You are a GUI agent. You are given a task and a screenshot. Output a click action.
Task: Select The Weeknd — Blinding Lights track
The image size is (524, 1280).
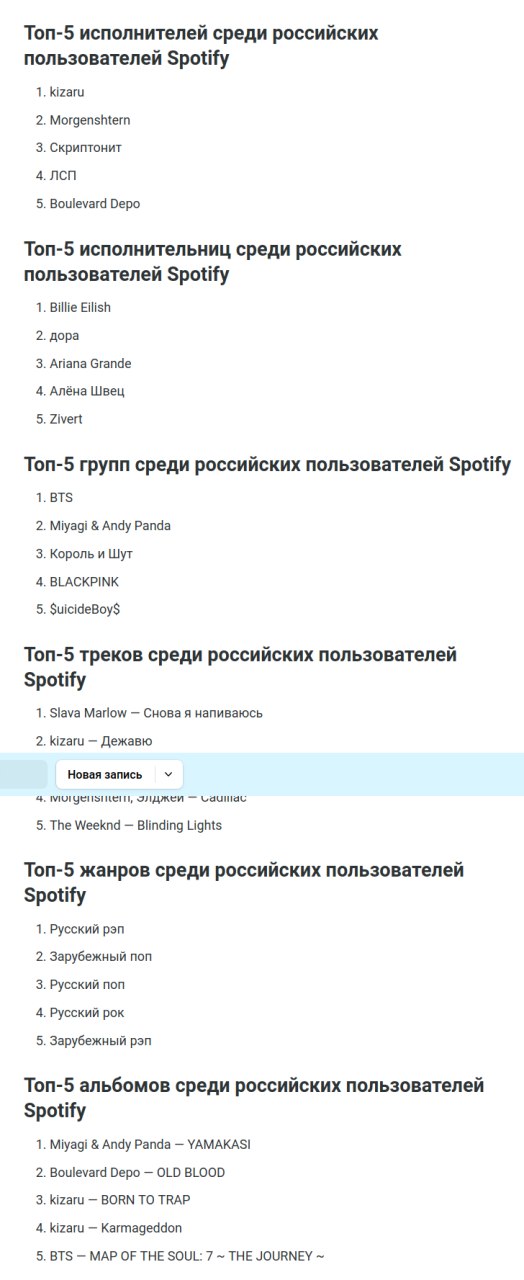[x=136, y=825]
